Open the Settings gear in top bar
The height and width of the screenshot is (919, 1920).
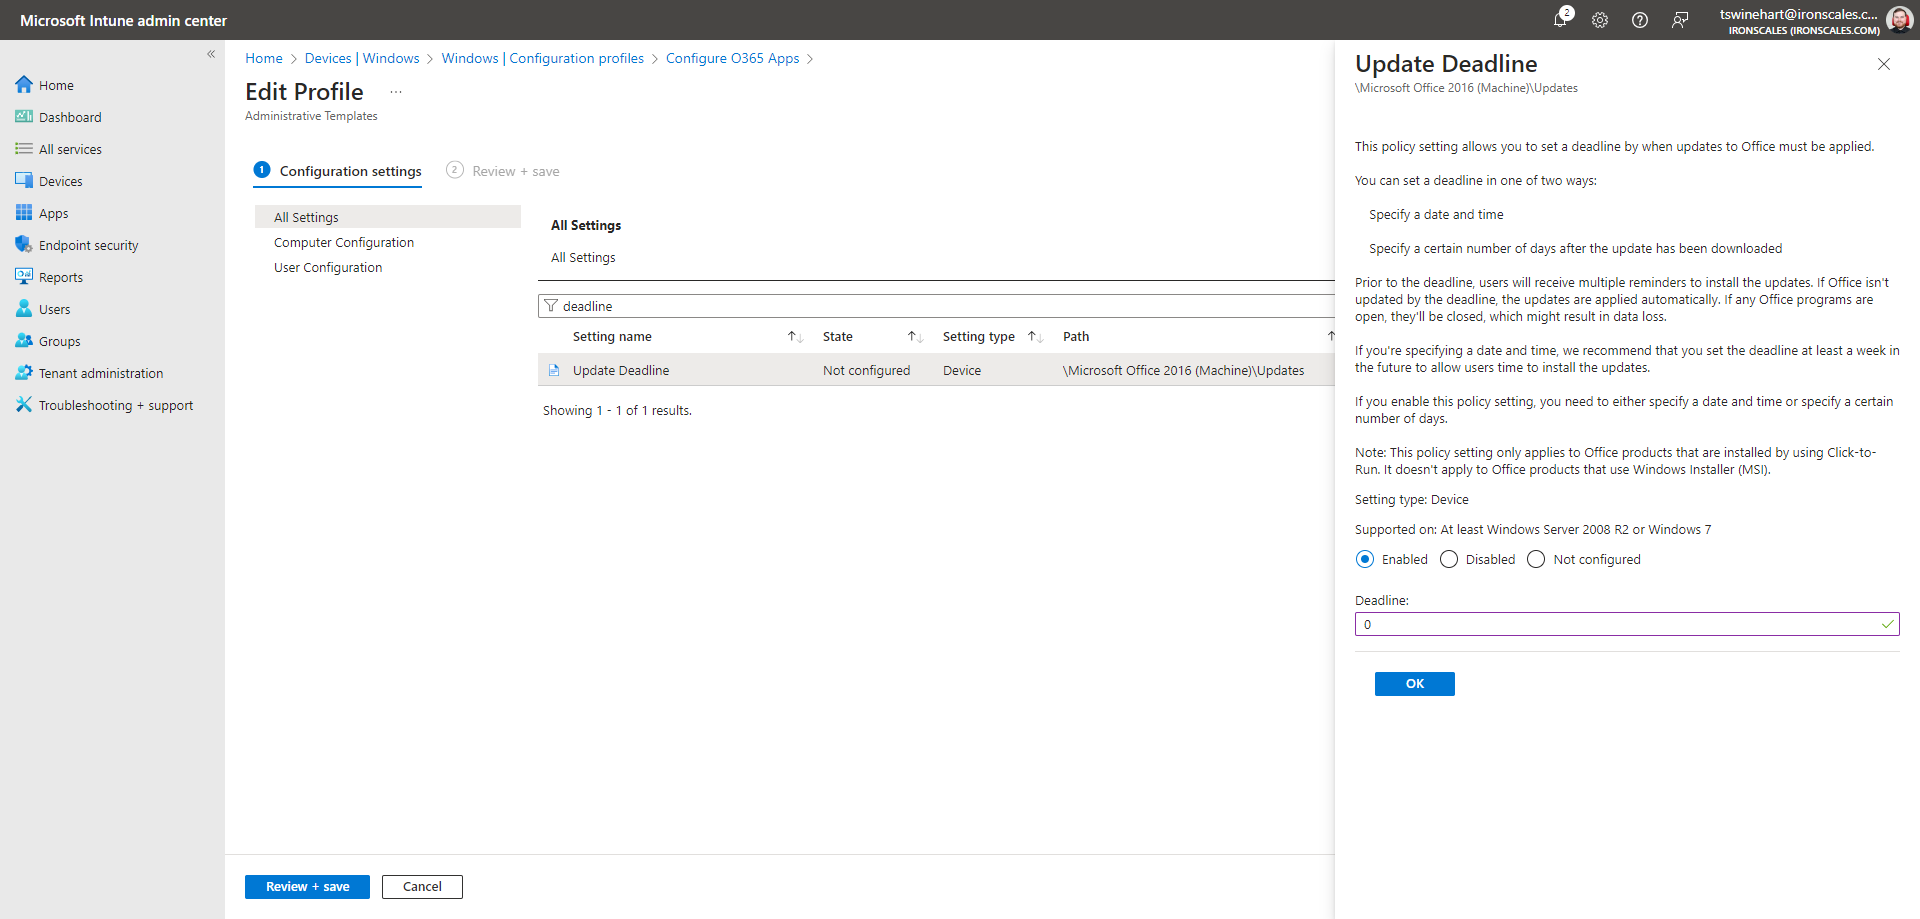click(x=1600, y=20)
